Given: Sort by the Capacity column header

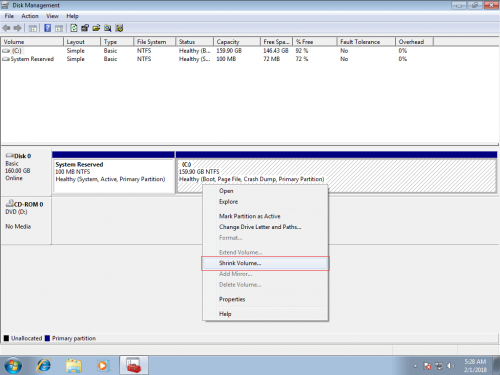Looking at the screenshot, I should coord(237,42).
